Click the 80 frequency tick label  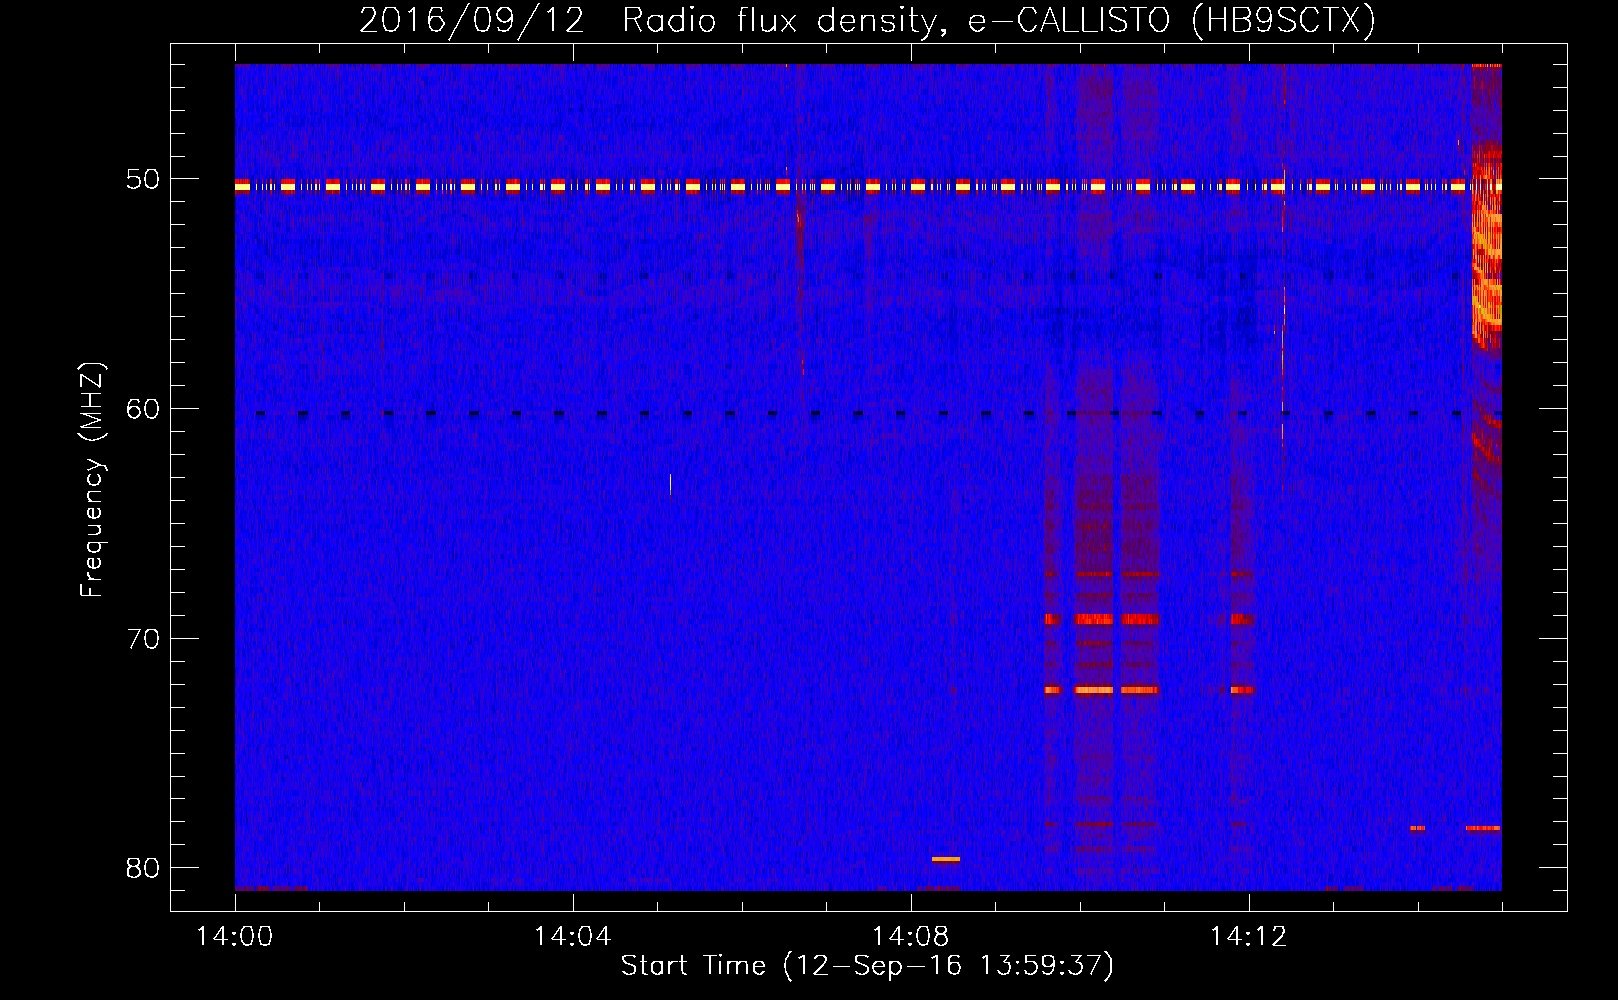(x=143, y=868)
